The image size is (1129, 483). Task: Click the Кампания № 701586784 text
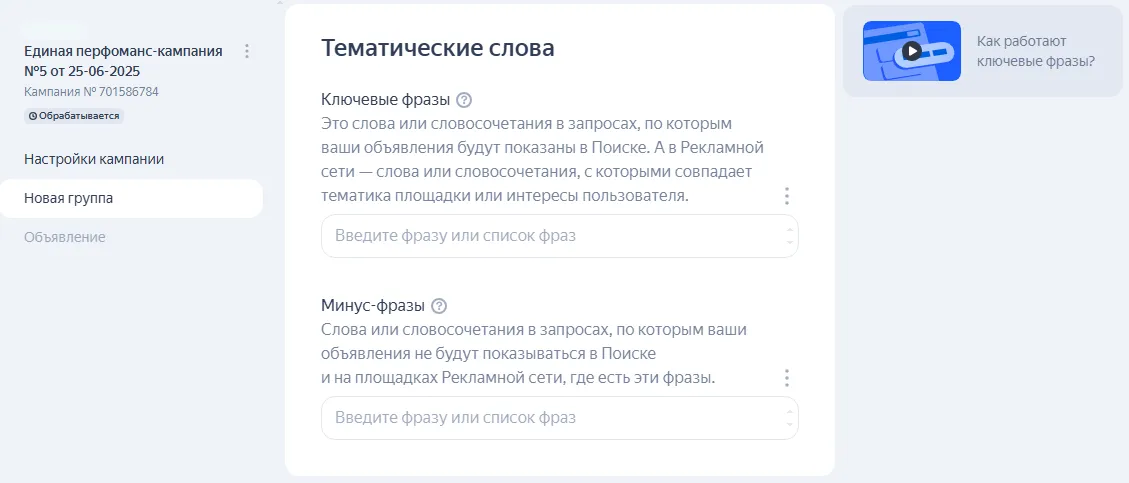[x=91, y=92]
